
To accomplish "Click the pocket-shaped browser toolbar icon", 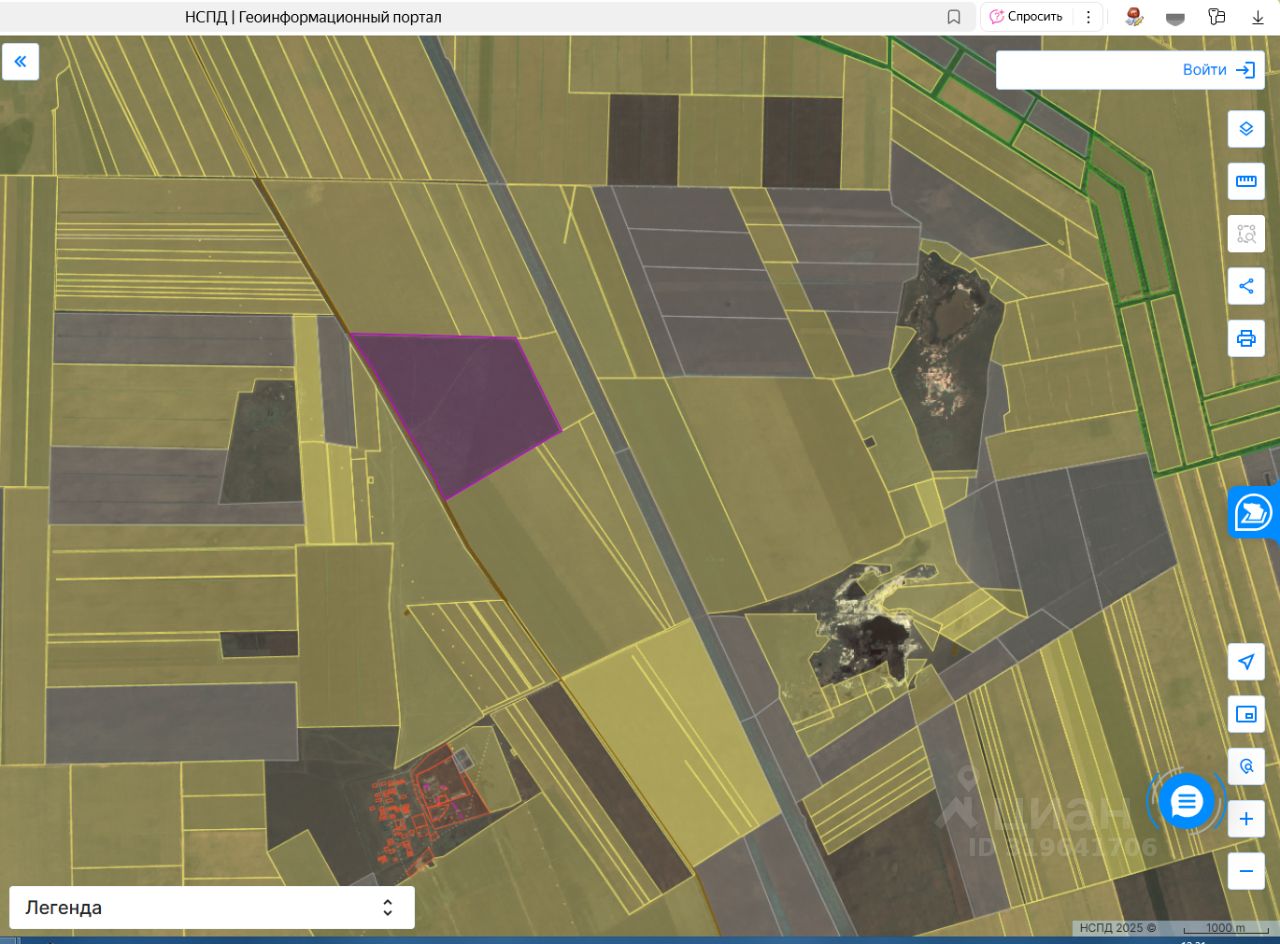I will [1175, 17].
